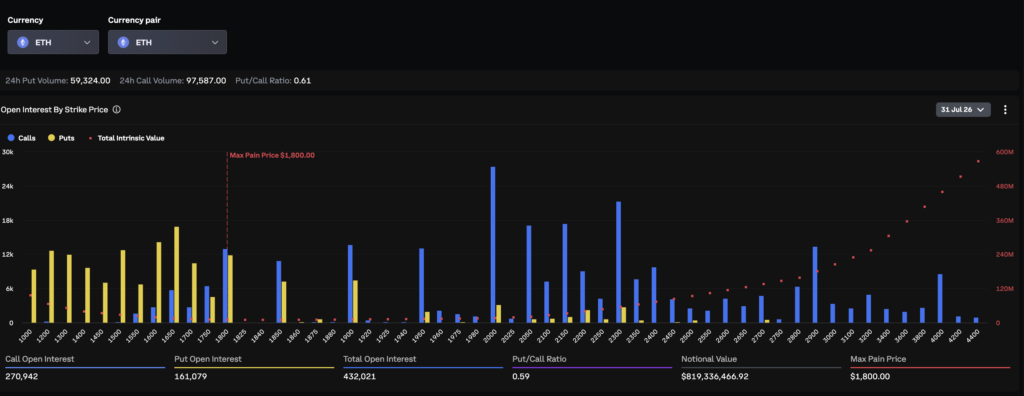This screenshot has height=396, width=1024.
Task: Open the Currency ETH dropdown
Action: click(53, 42)
